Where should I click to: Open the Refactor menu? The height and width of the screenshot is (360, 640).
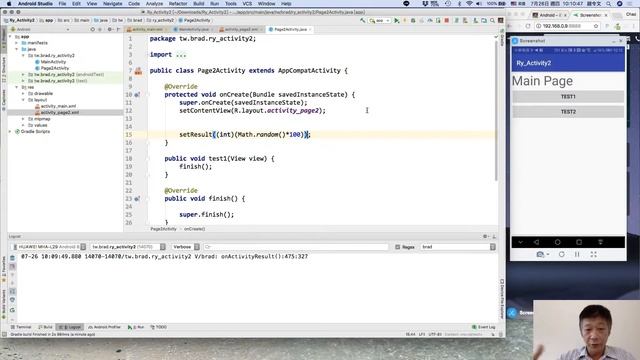(178, 4)
